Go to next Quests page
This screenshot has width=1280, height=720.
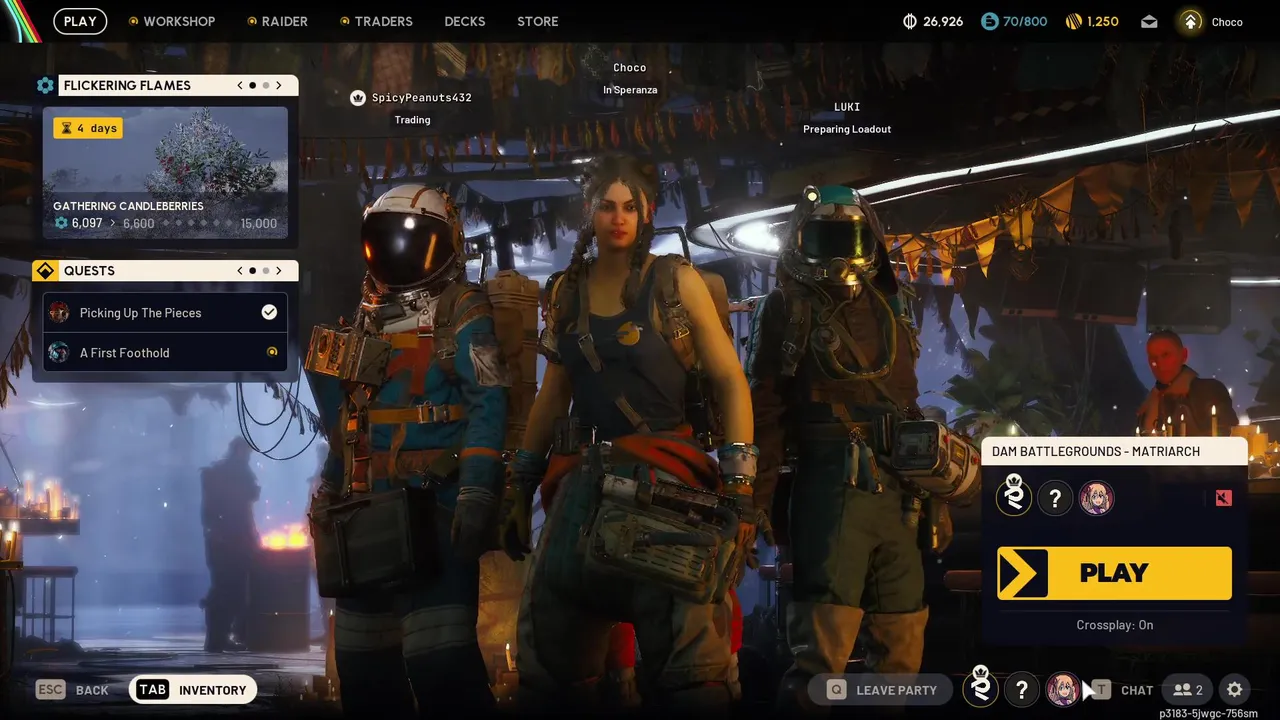click(x=279, y=271)
